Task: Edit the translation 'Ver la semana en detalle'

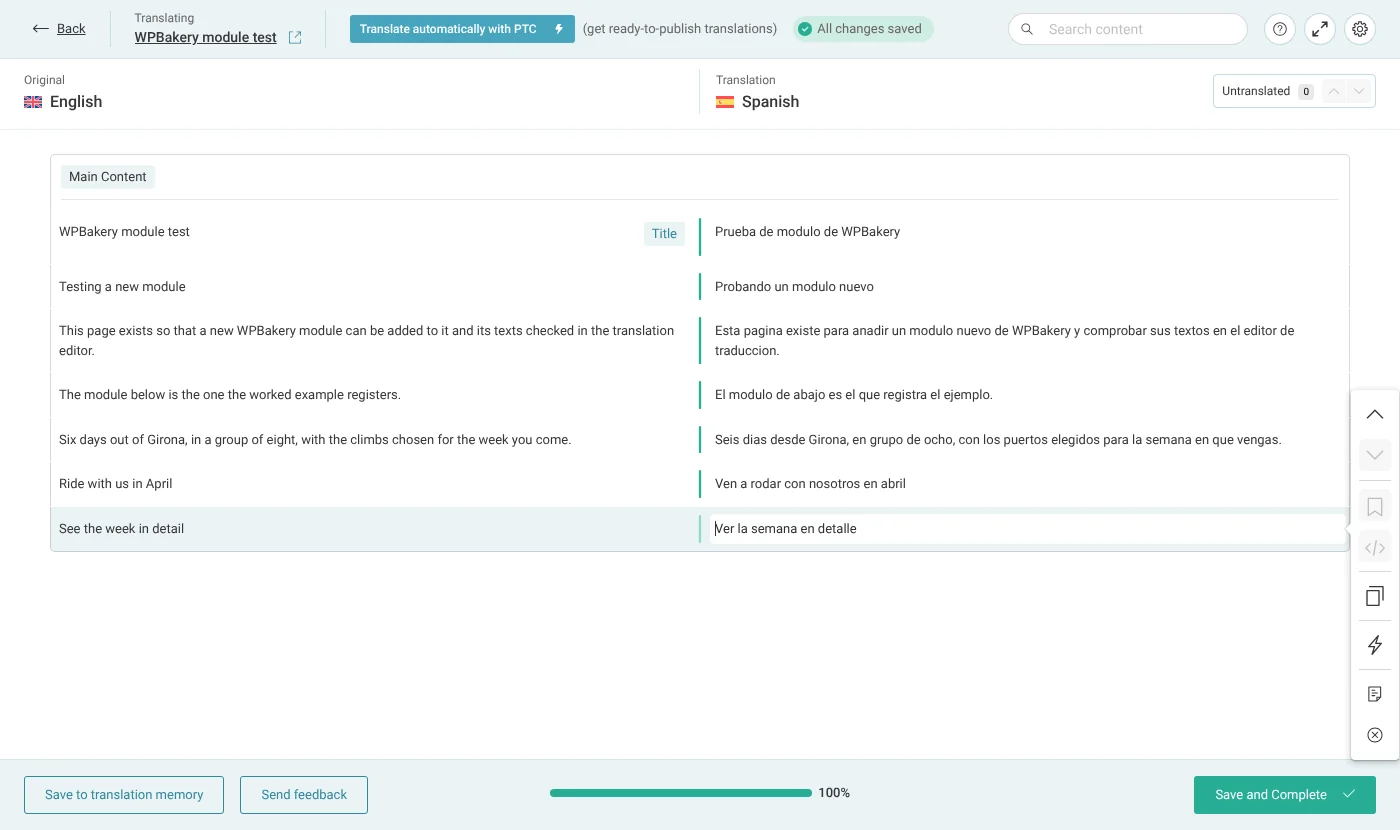Action: coord(1027,529)
